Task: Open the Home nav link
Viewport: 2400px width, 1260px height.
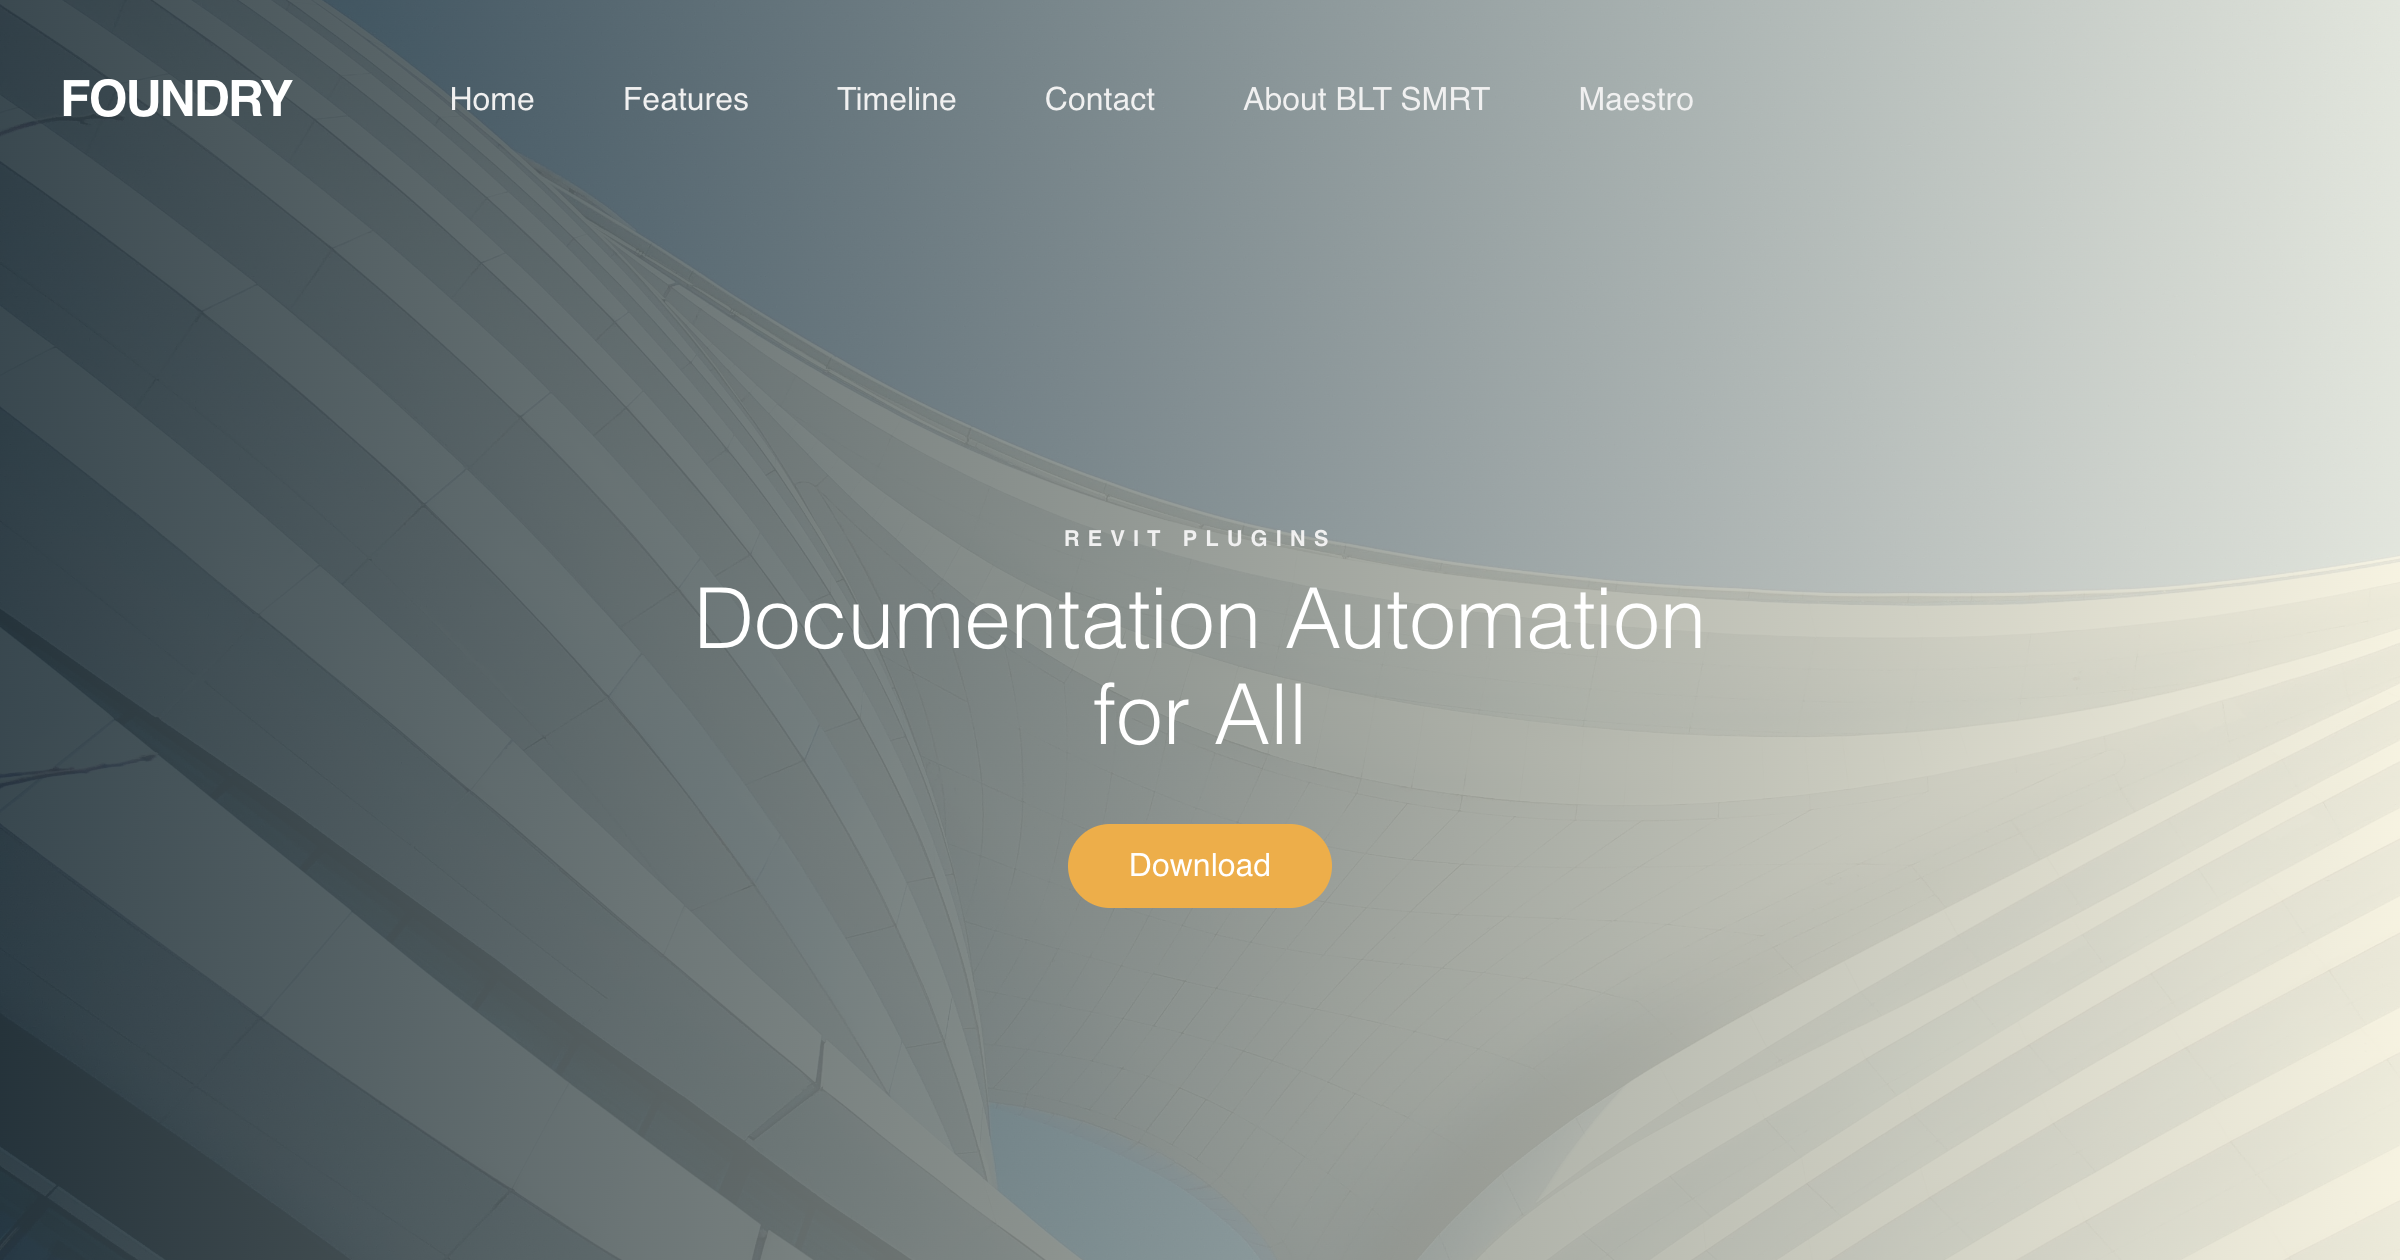Action: tap(492, 99)
